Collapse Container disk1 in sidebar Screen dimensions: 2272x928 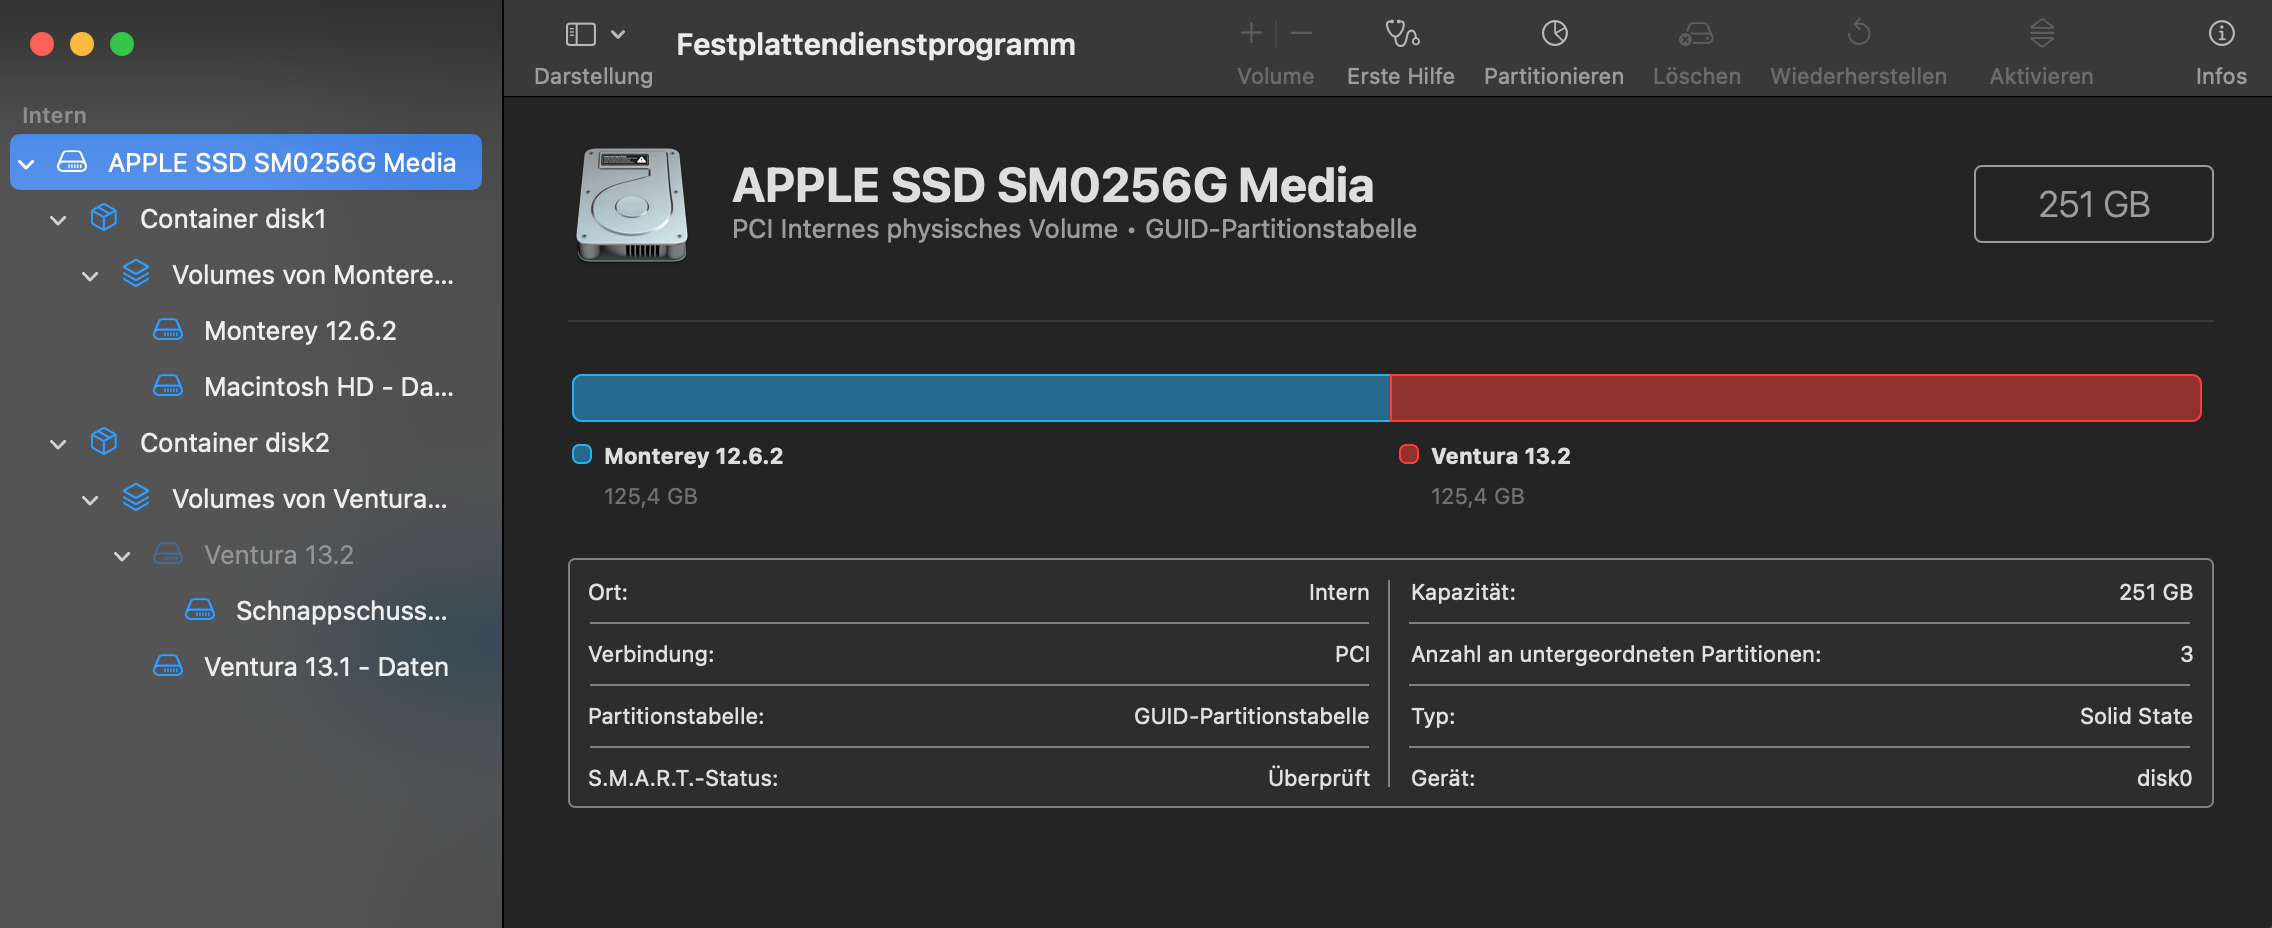pyautogui.click(x=59, y=220)
